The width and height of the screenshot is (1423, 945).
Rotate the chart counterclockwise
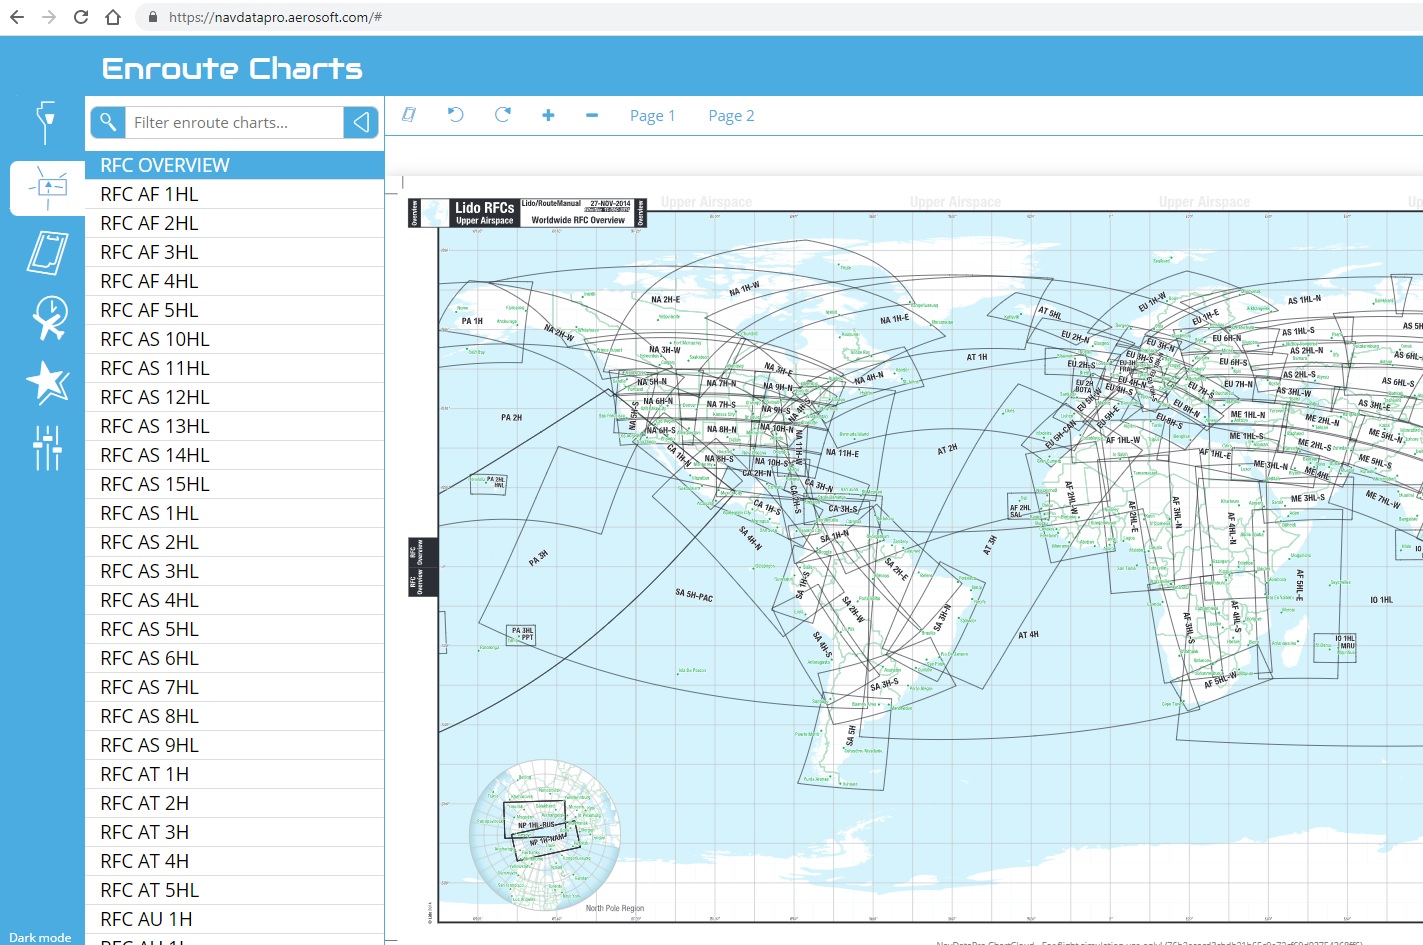tap(456, 115)
